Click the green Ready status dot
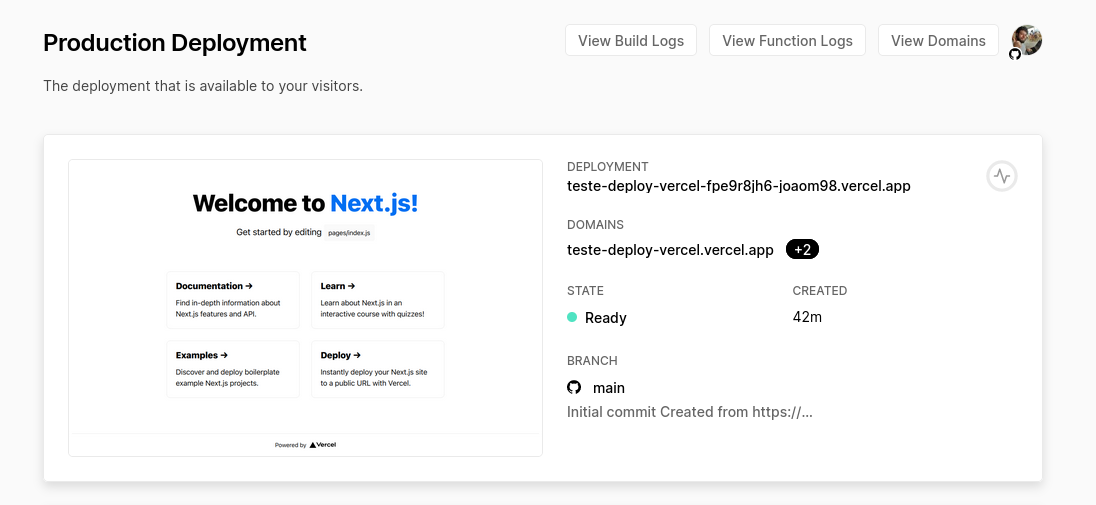1096x505 pixels. [572, 318]
